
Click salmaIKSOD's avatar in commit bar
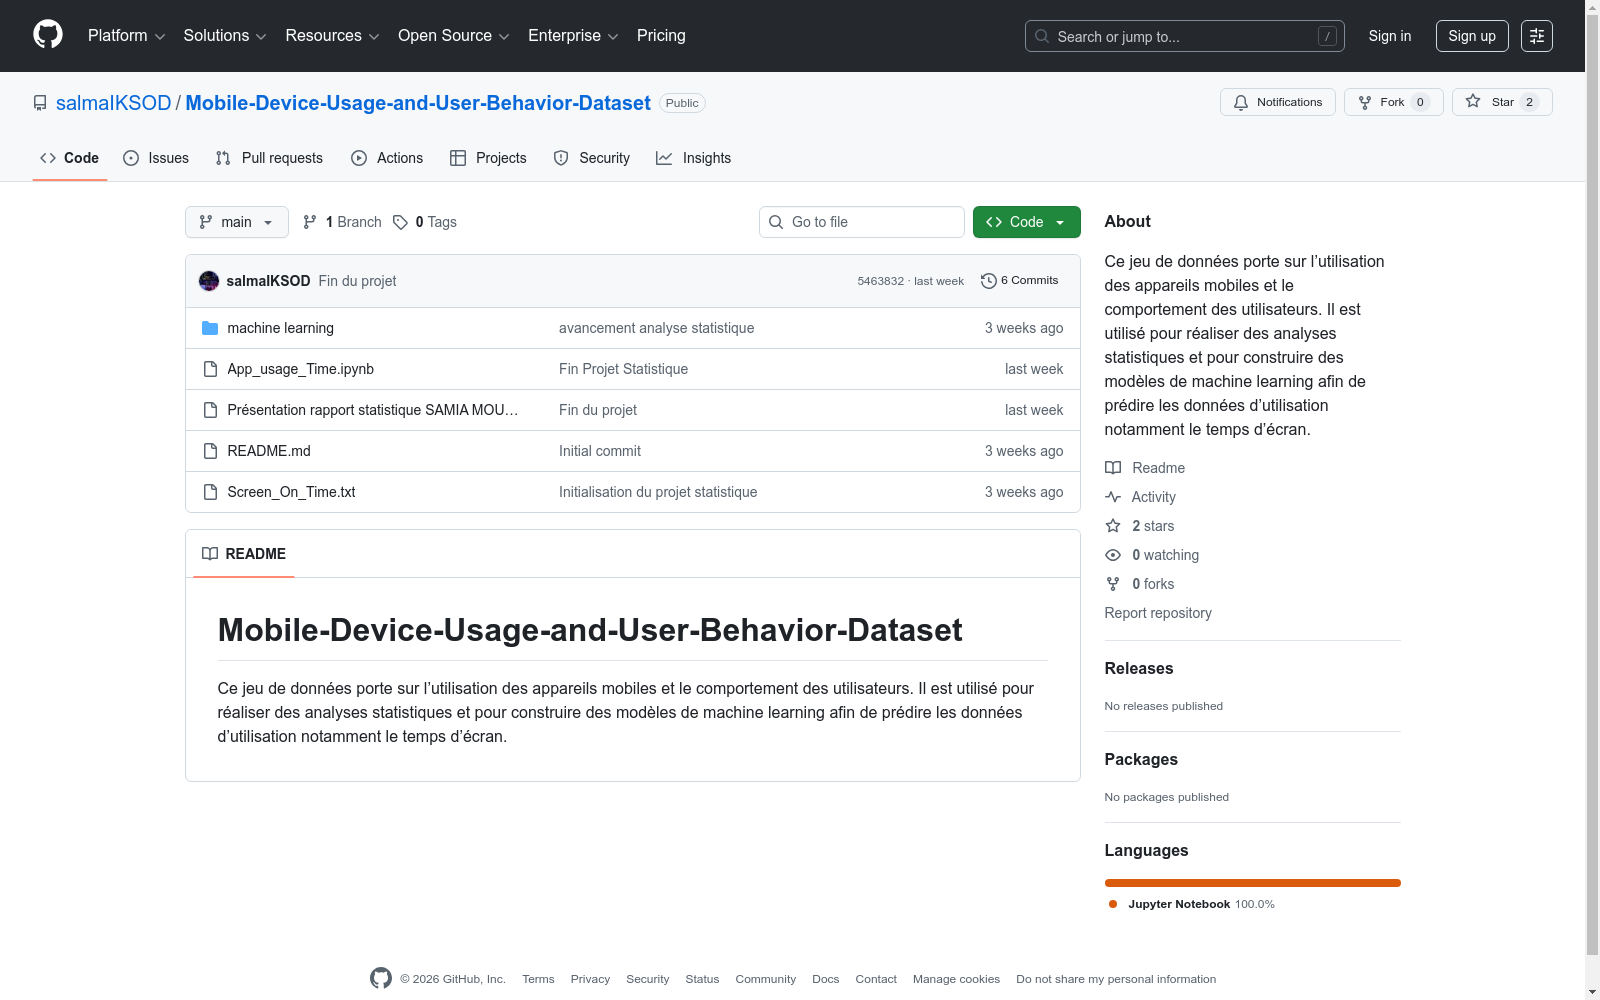209,281
